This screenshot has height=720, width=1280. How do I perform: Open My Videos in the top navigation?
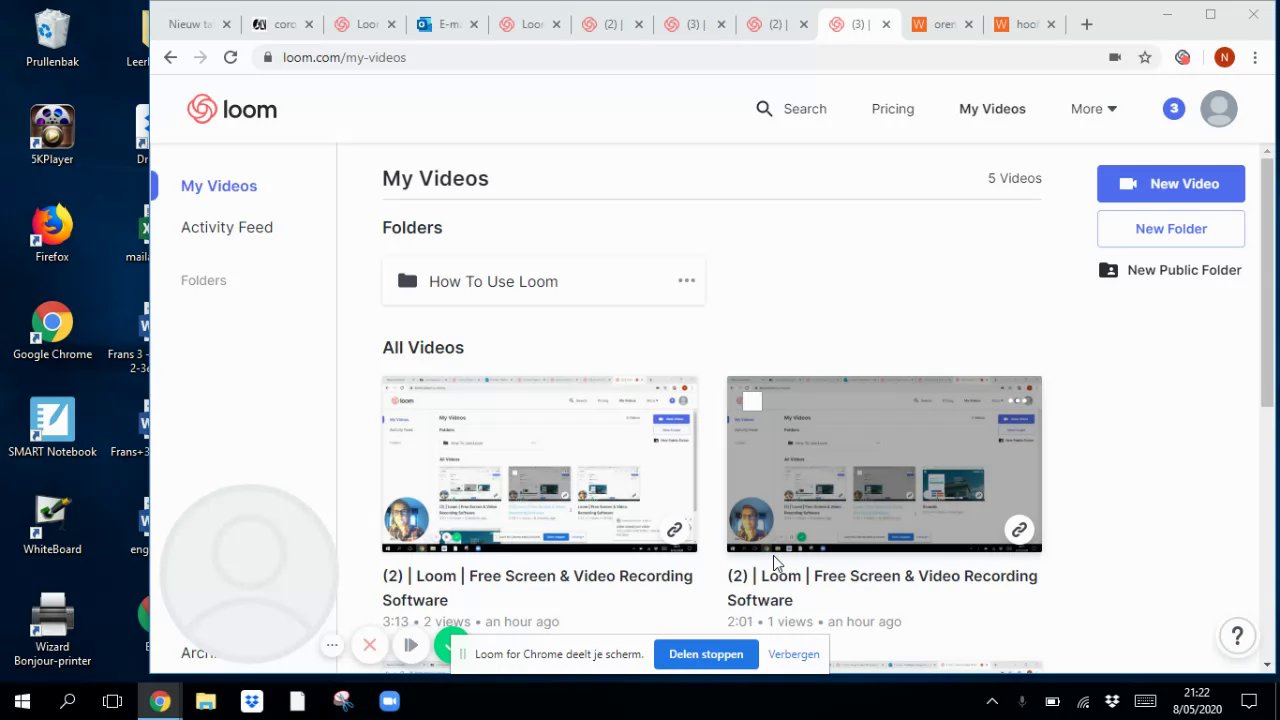pyautogui.click(x=992, y=109)
